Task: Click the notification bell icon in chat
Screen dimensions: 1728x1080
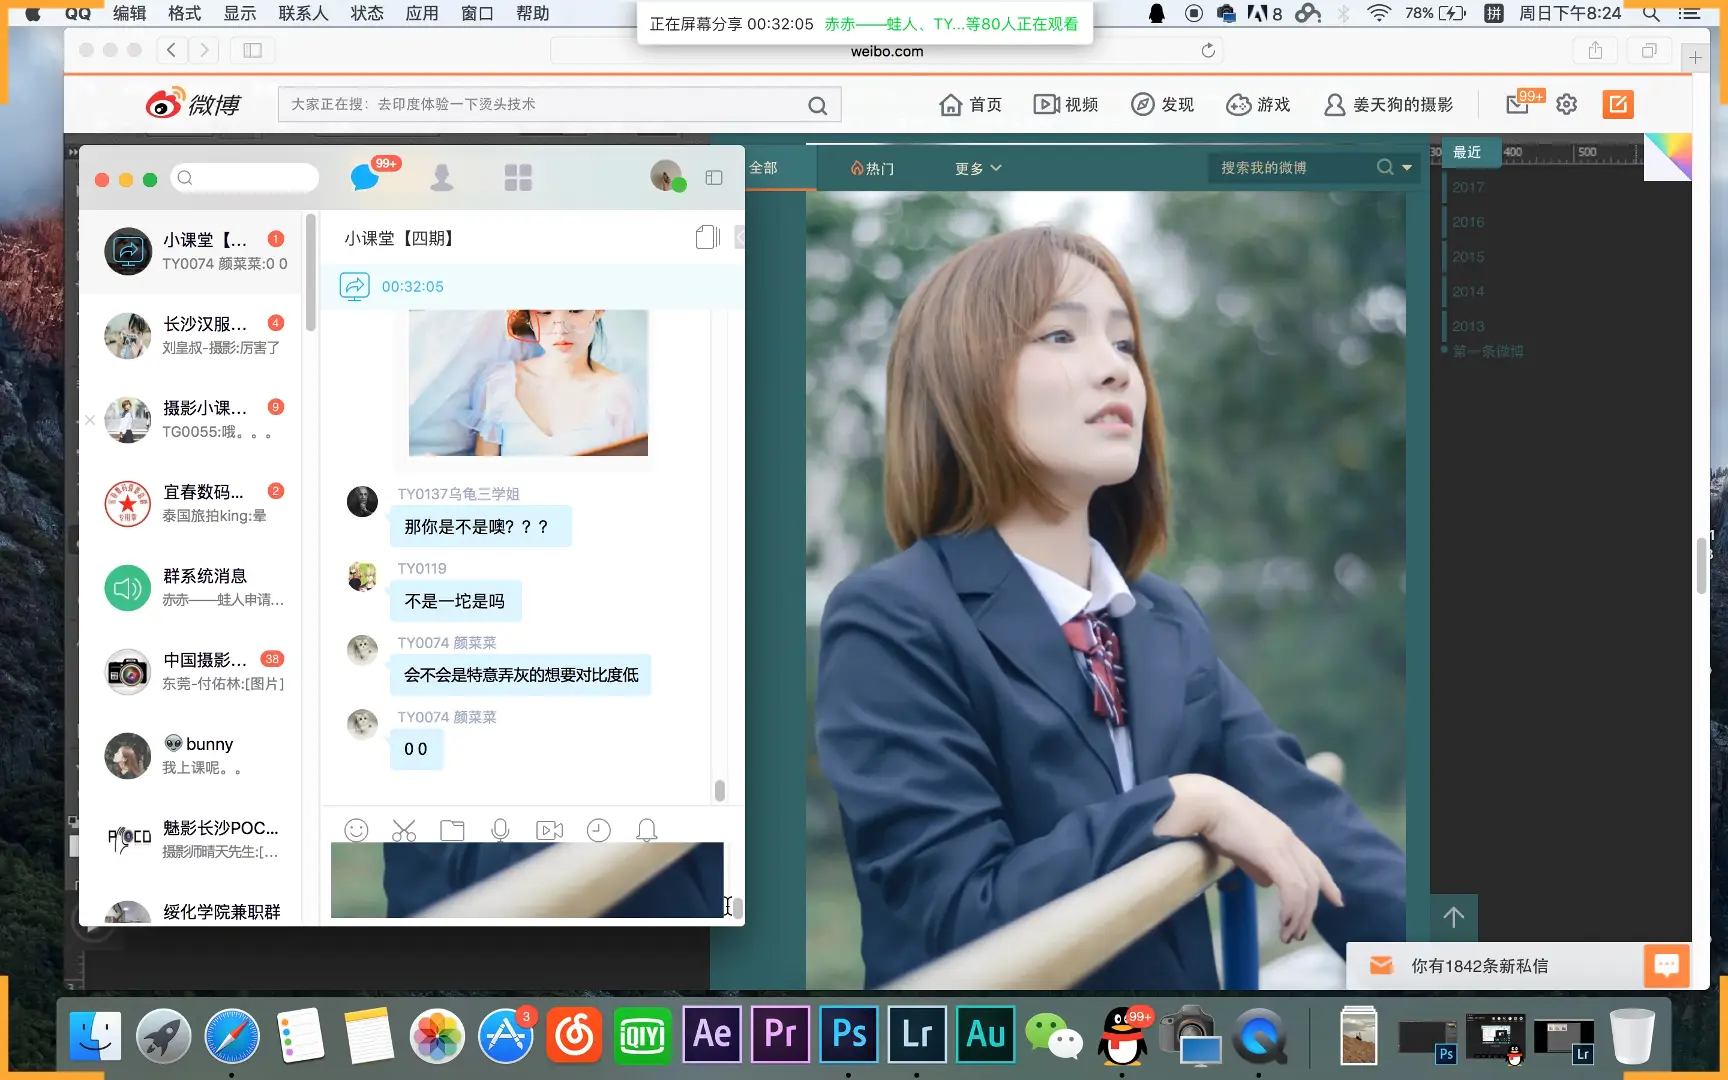Action: click(x=647, y=830)
